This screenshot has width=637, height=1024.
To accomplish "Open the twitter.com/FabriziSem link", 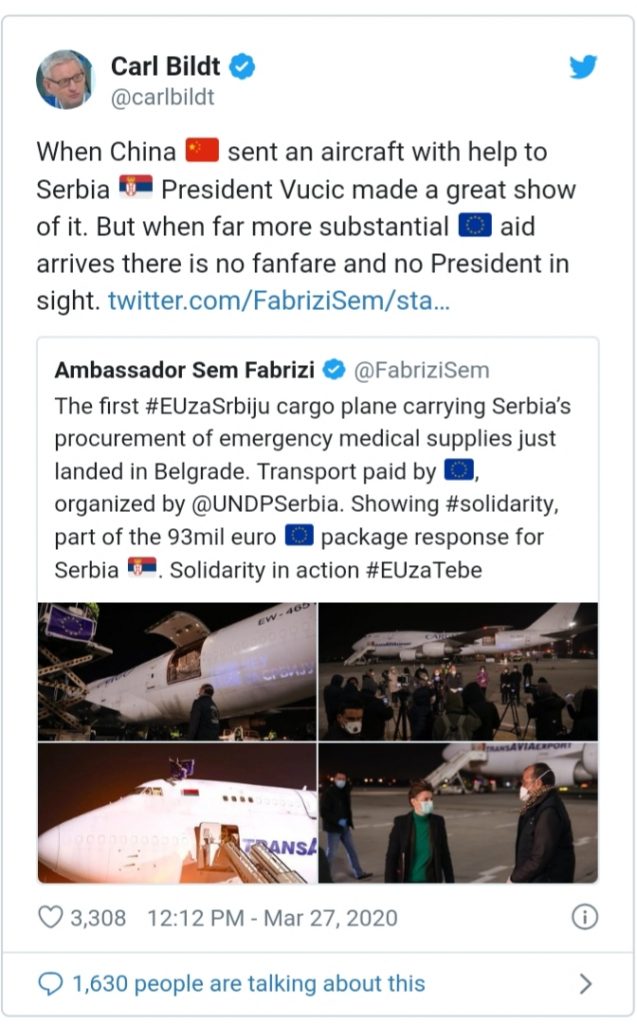I will (x=278, y=300).
